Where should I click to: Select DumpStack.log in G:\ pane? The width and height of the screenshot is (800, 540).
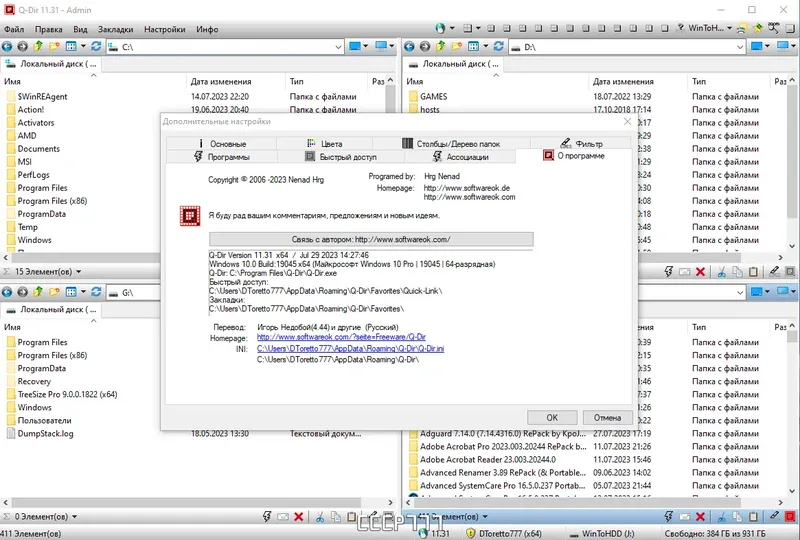pyautogui.click(x=45, y=433)
